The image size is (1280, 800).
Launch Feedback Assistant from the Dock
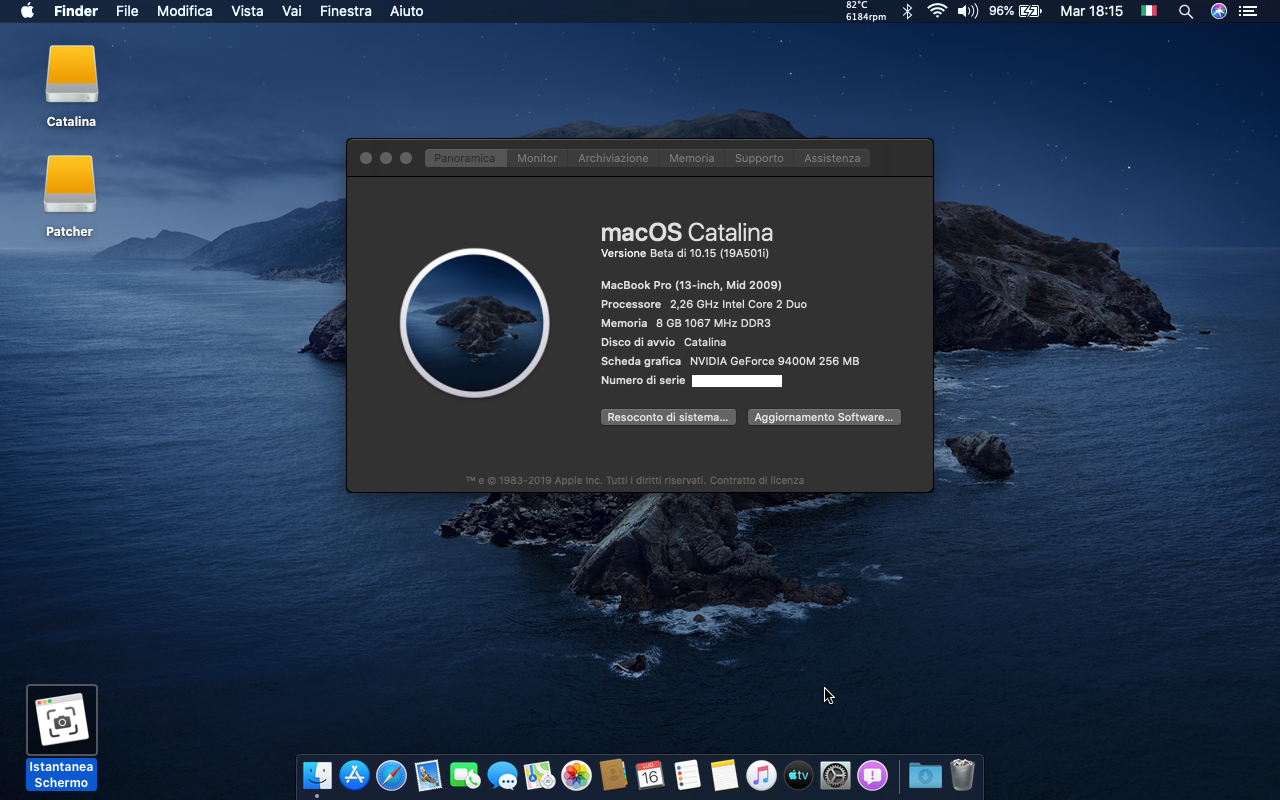(872, 775)
